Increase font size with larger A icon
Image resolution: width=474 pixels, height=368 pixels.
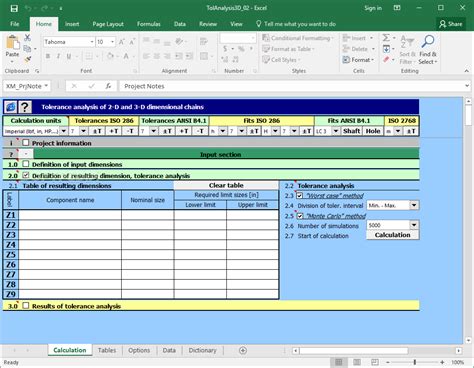tap(122, 42)
